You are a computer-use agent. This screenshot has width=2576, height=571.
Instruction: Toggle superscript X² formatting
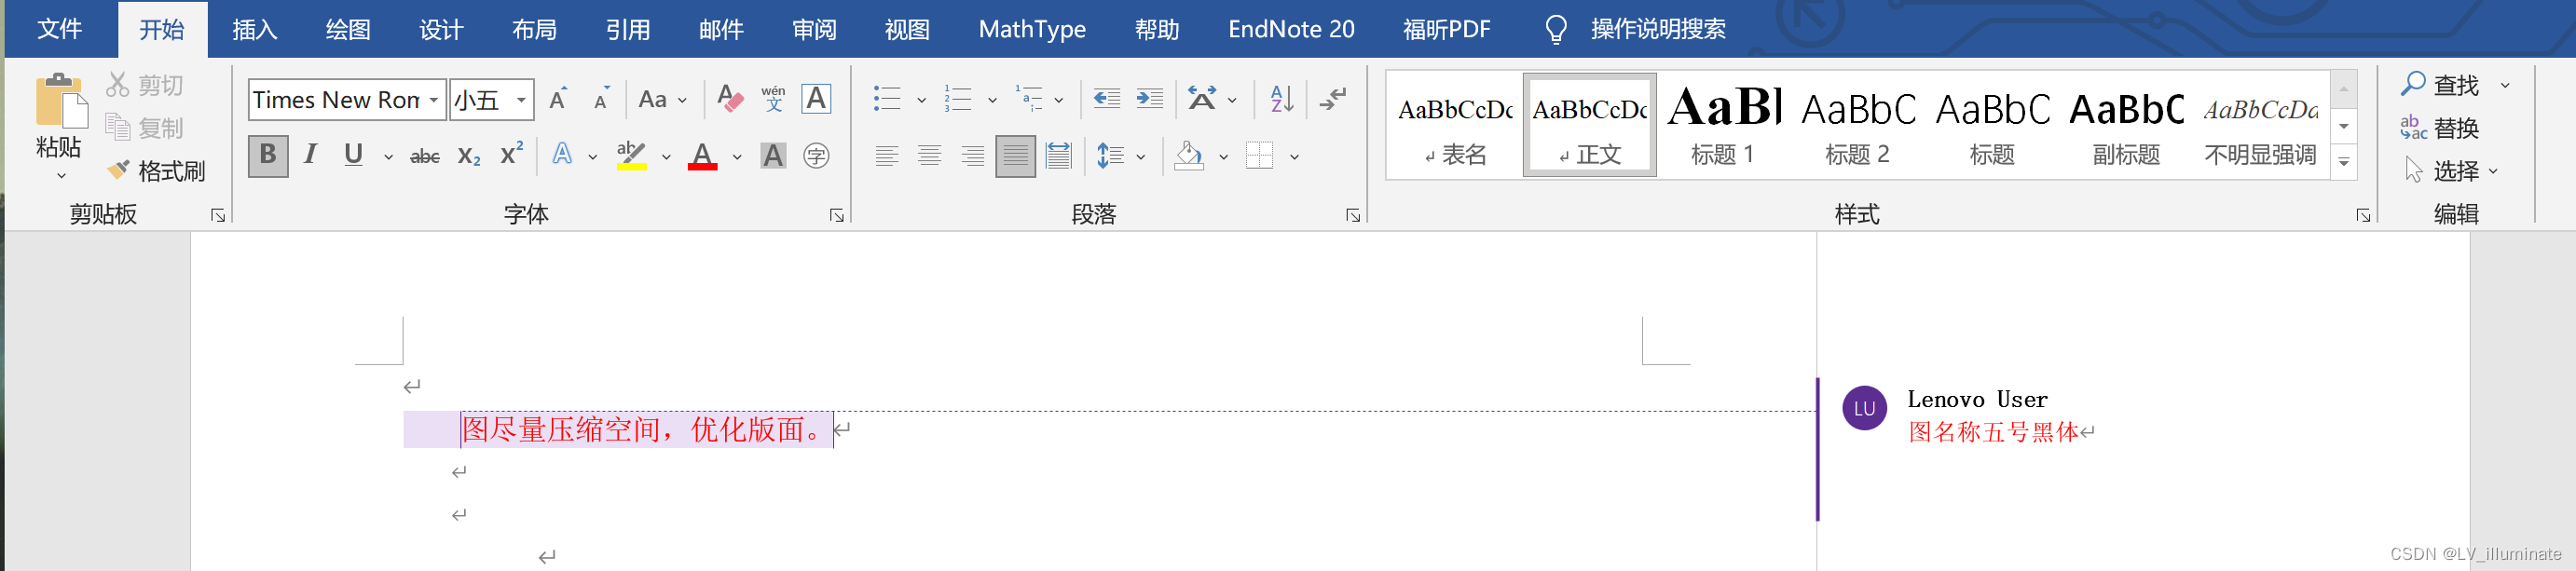pos(511,154)
